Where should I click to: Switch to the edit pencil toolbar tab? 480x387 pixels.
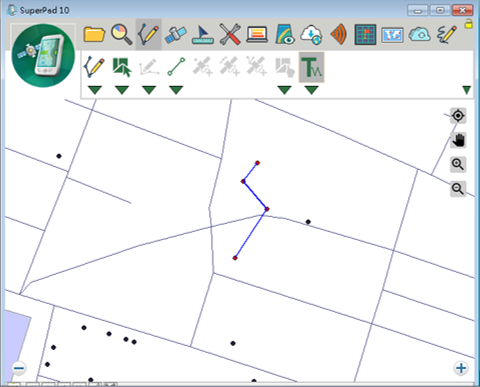[149, 34]
